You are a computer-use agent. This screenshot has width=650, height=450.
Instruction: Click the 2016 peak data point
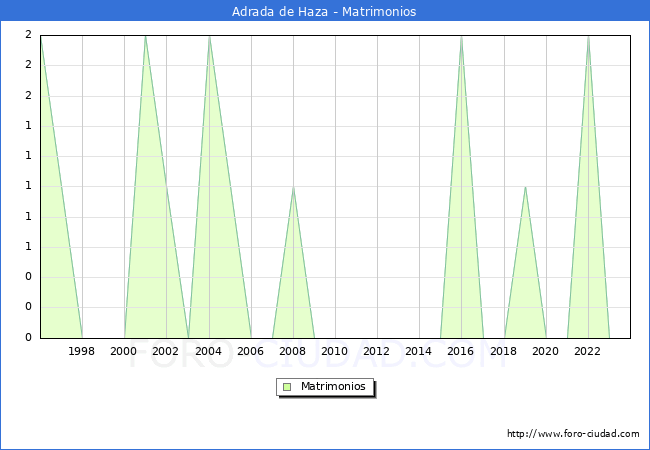tap(461, 36)
